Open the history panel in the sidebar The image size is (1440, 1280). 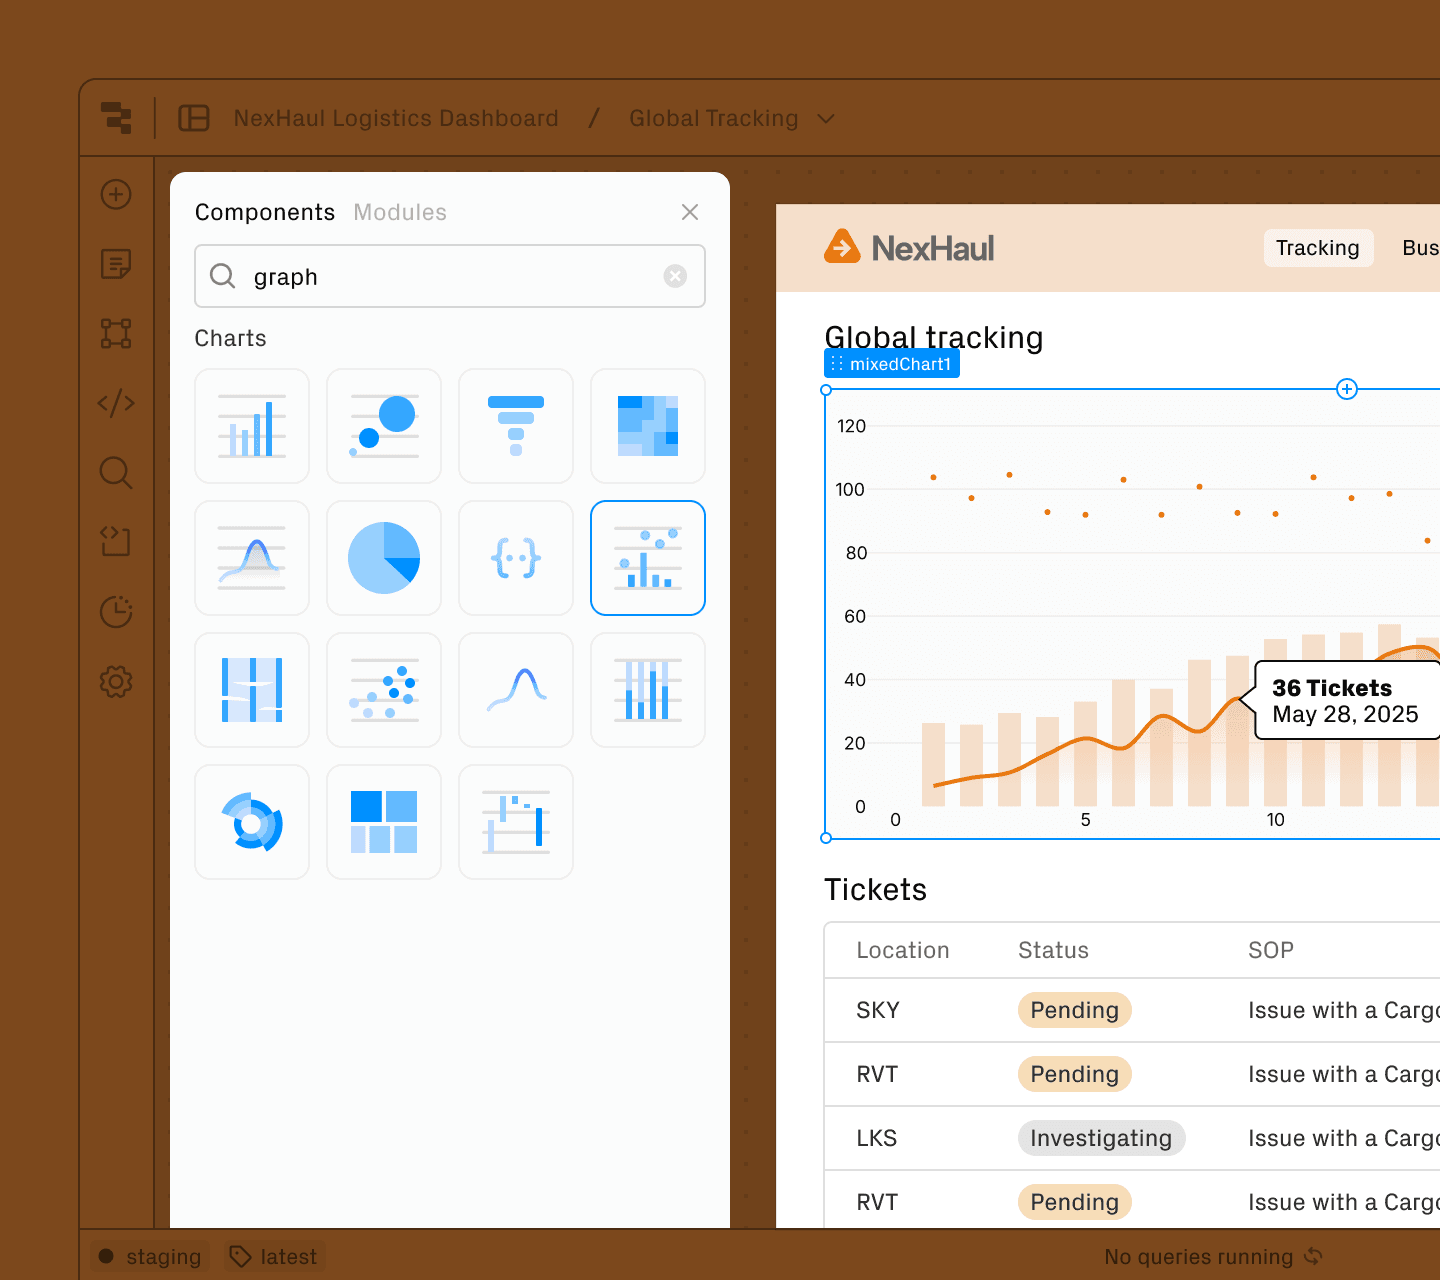point(116,612)
